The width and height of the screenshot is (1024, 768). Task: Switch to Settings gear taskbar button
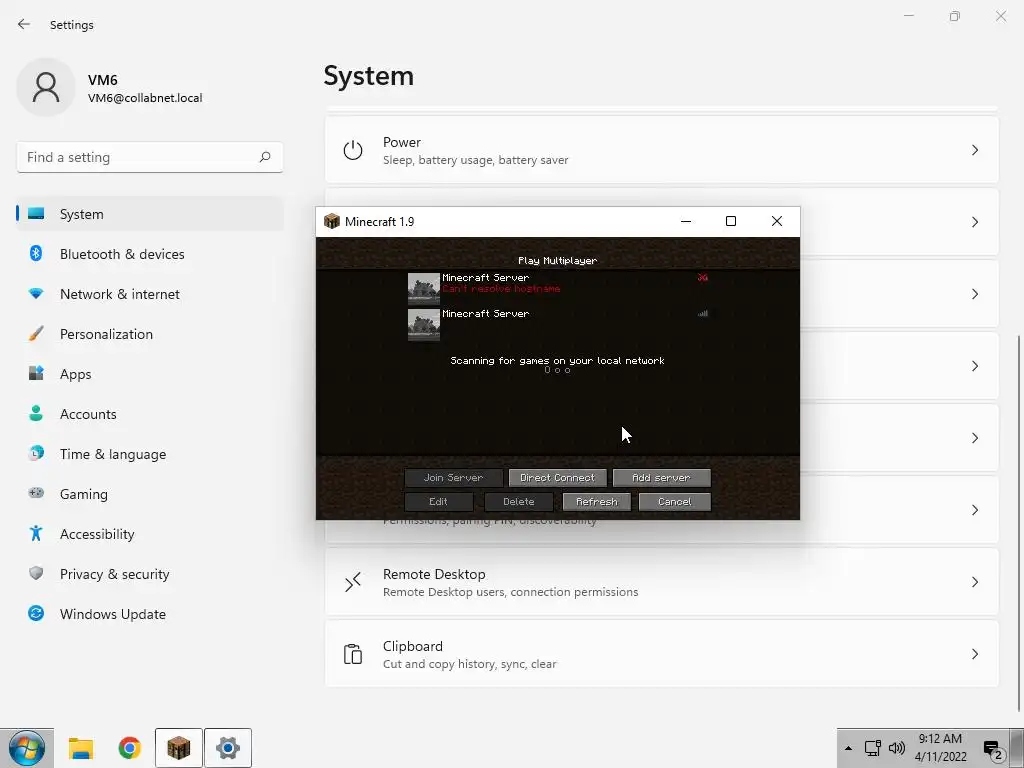click(x=228, y=748)
